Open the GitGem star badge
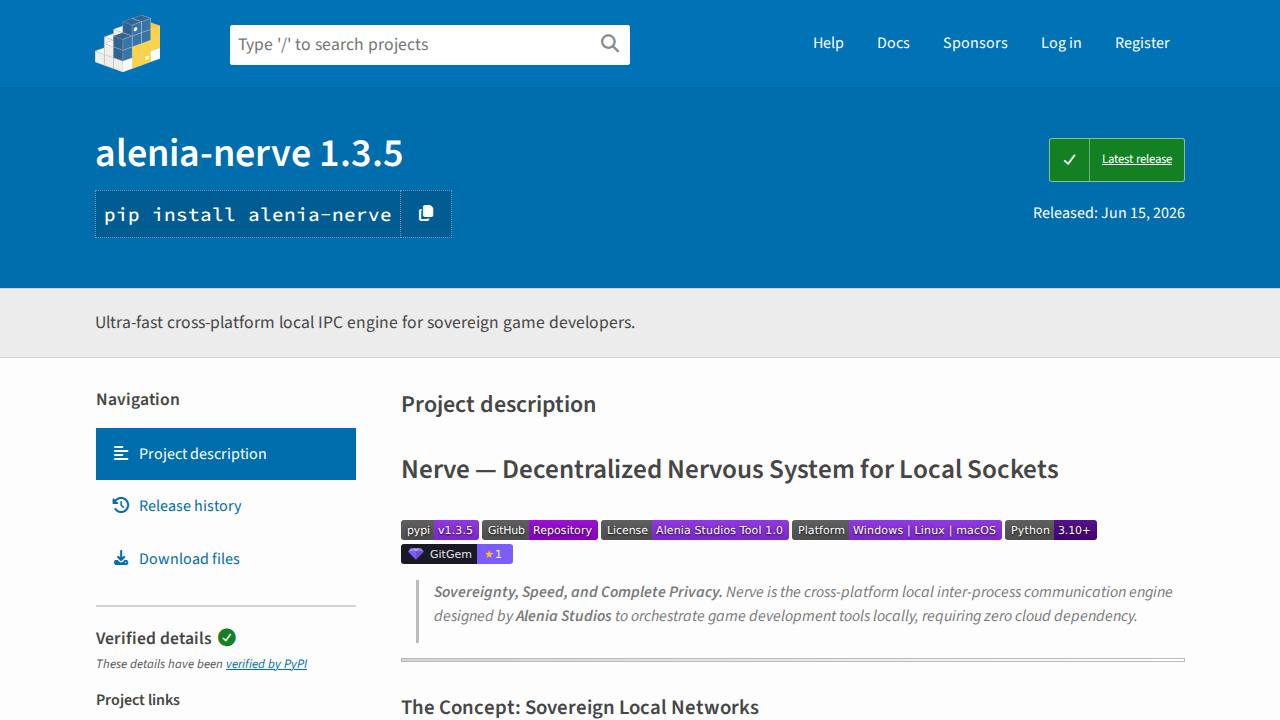 [x=457, y=554]
